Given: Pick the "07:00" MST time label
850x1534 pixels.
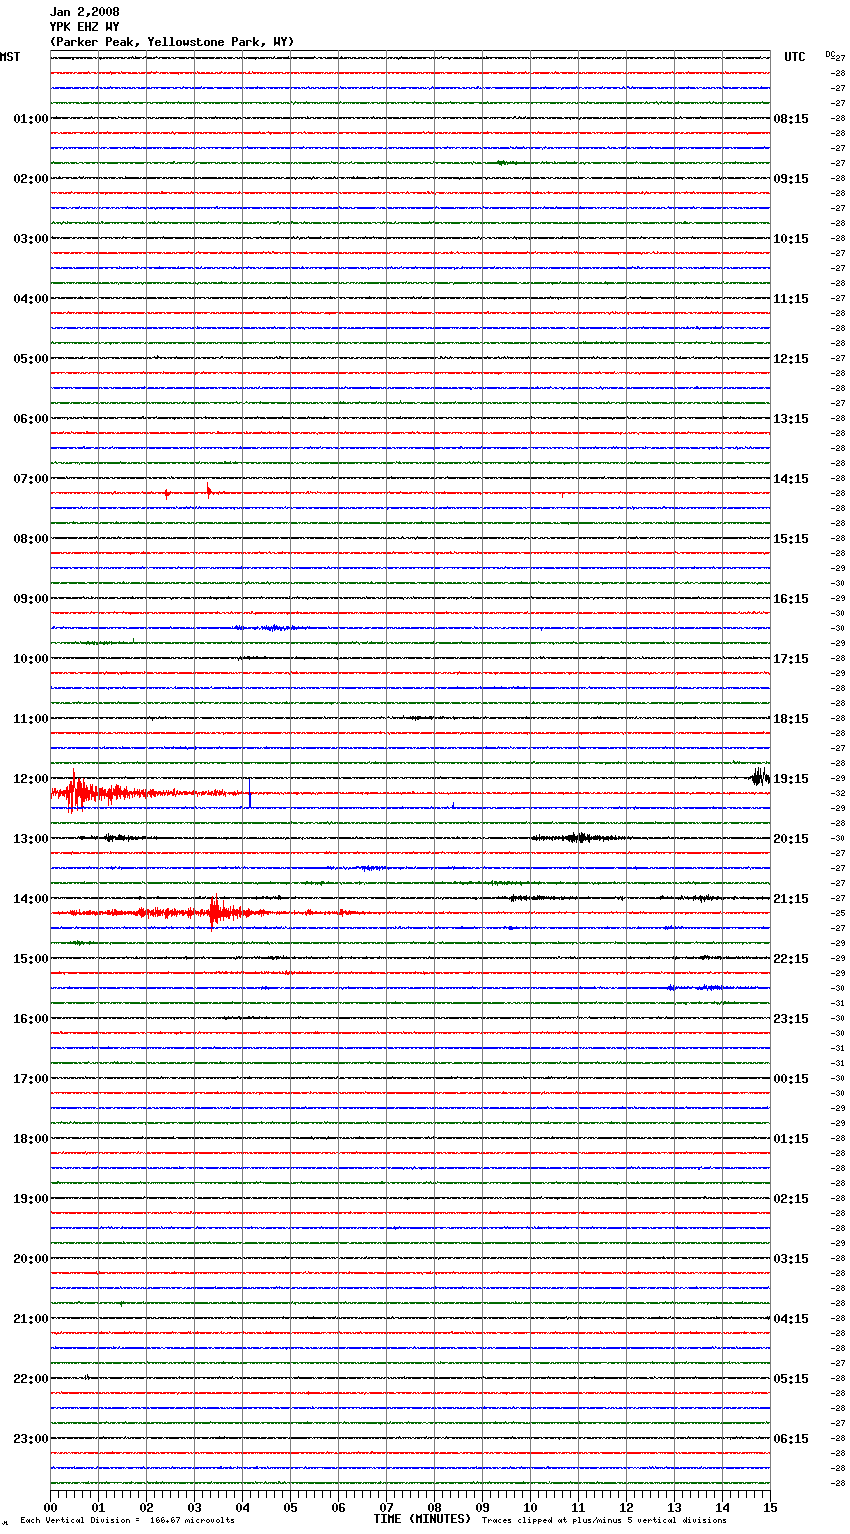Looking at the screenshot, I should [x=30, y=479].
